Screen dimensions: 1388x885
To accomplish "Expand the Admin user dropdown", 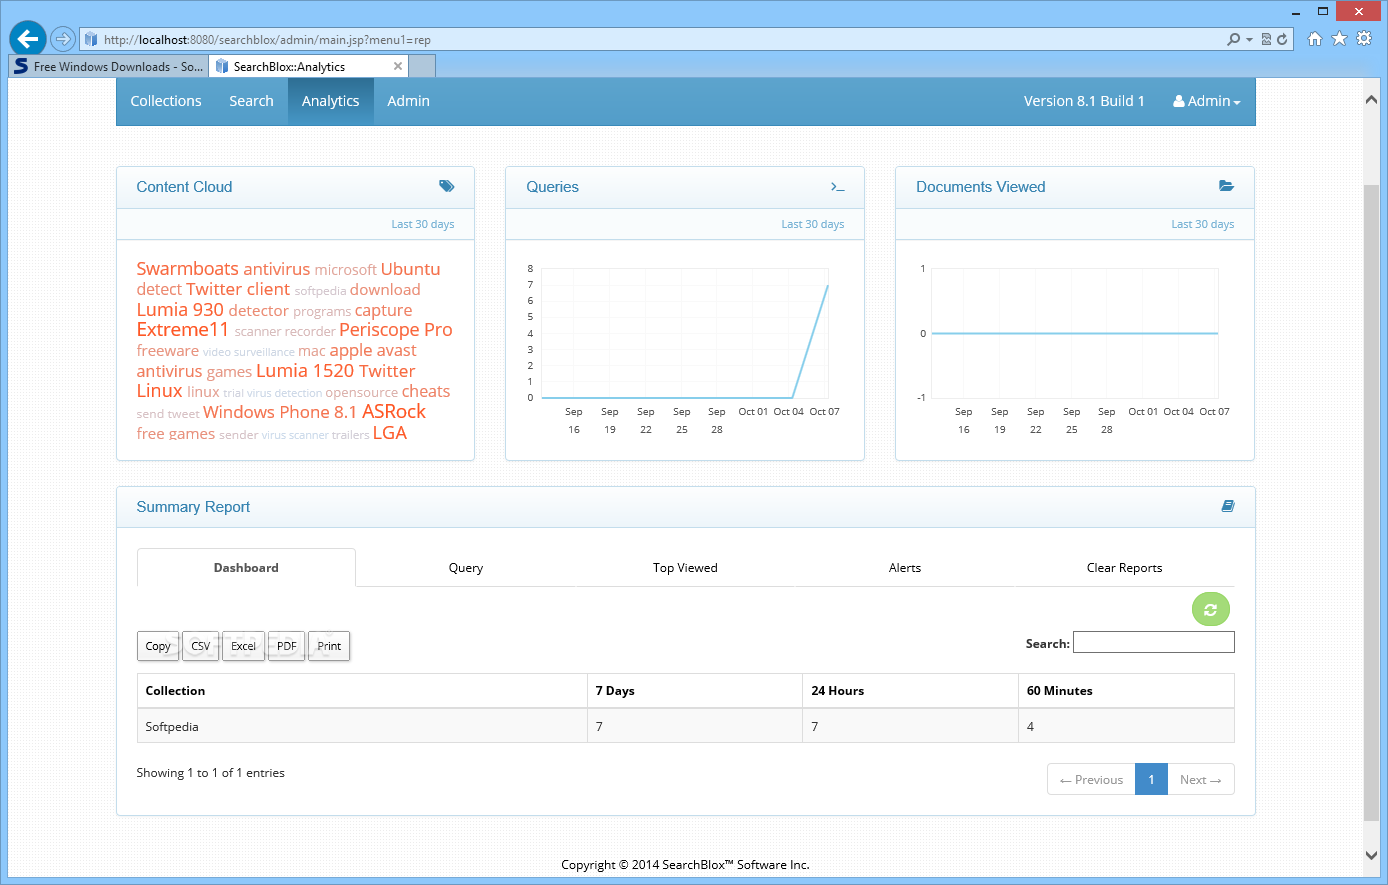I will [x=1206, y=101].
